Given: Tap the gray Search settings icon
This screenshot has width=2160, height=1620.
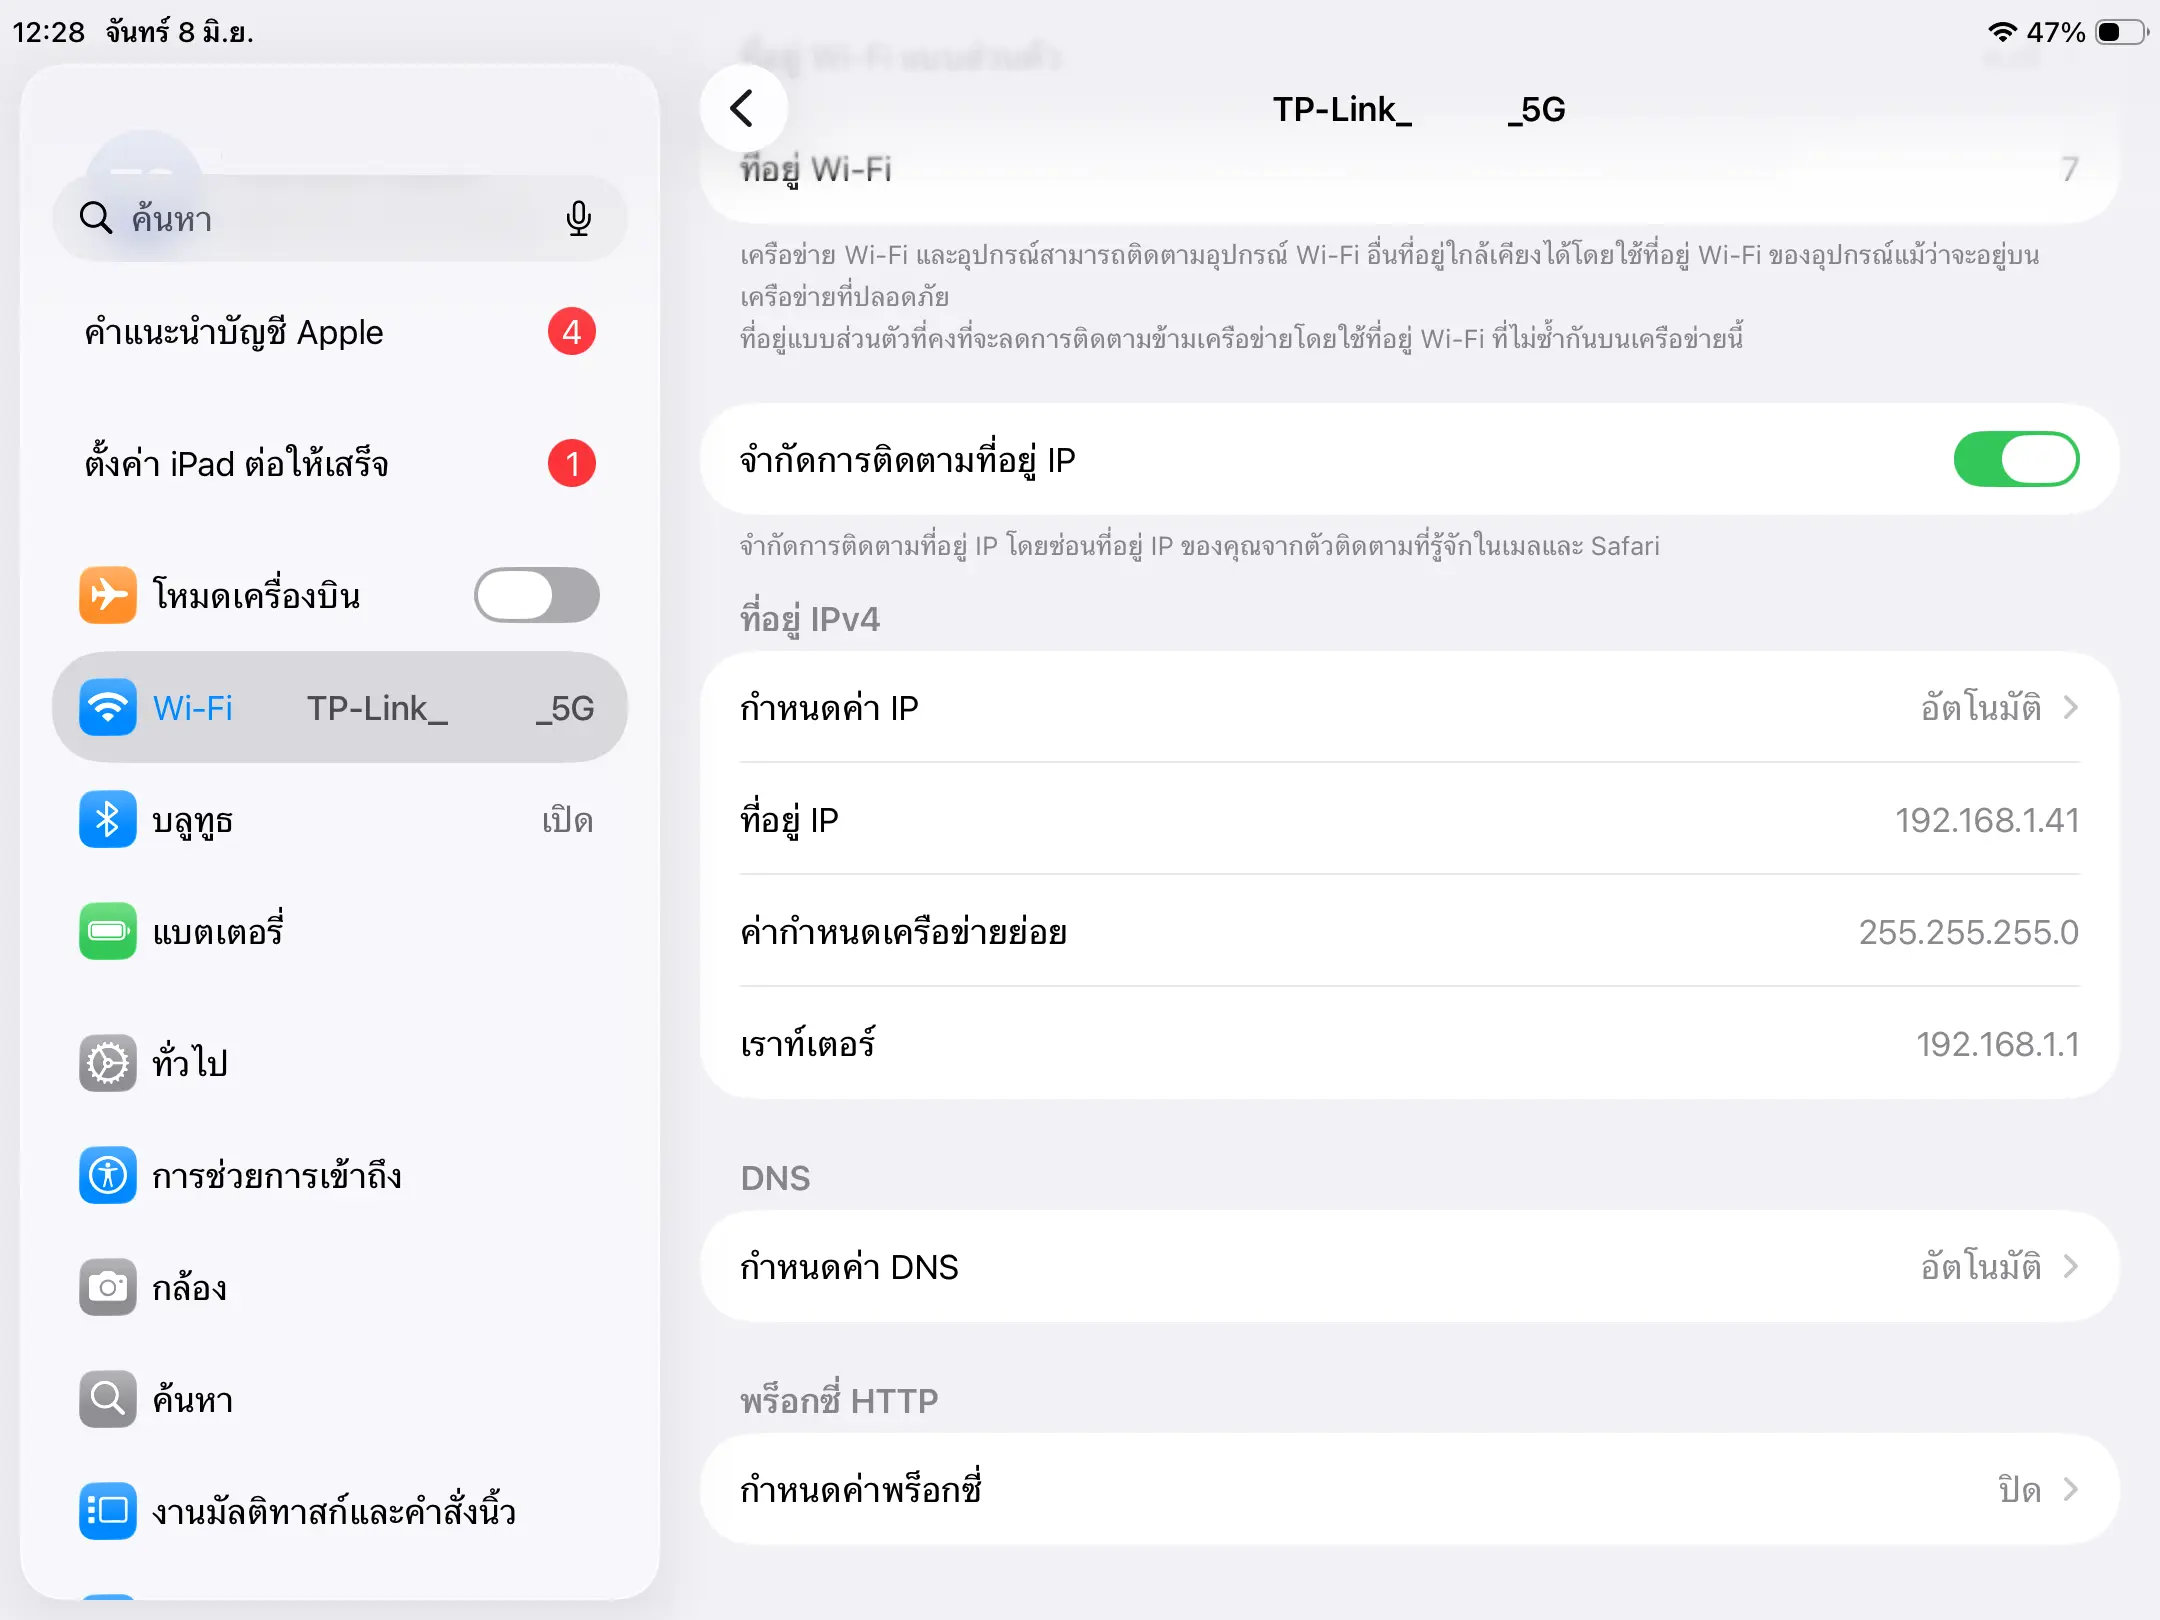Looking at the screenshot, I should click(x=108, y=1399).
